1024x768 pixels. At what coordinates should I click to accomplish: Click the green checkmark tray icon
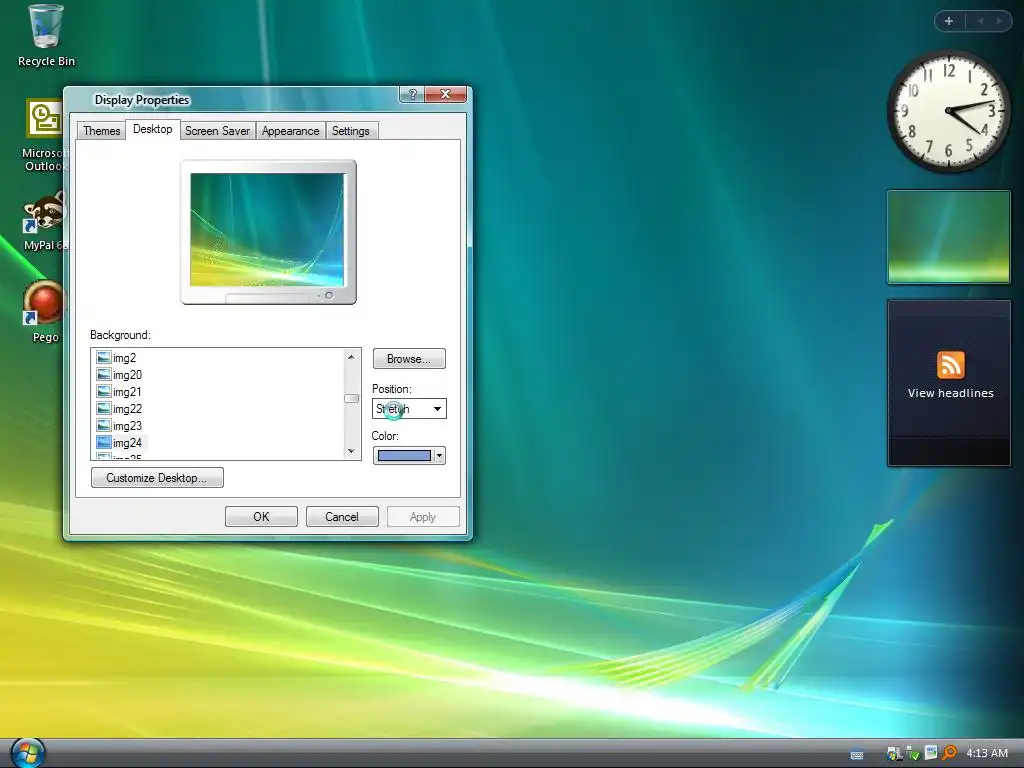[913, 754]
